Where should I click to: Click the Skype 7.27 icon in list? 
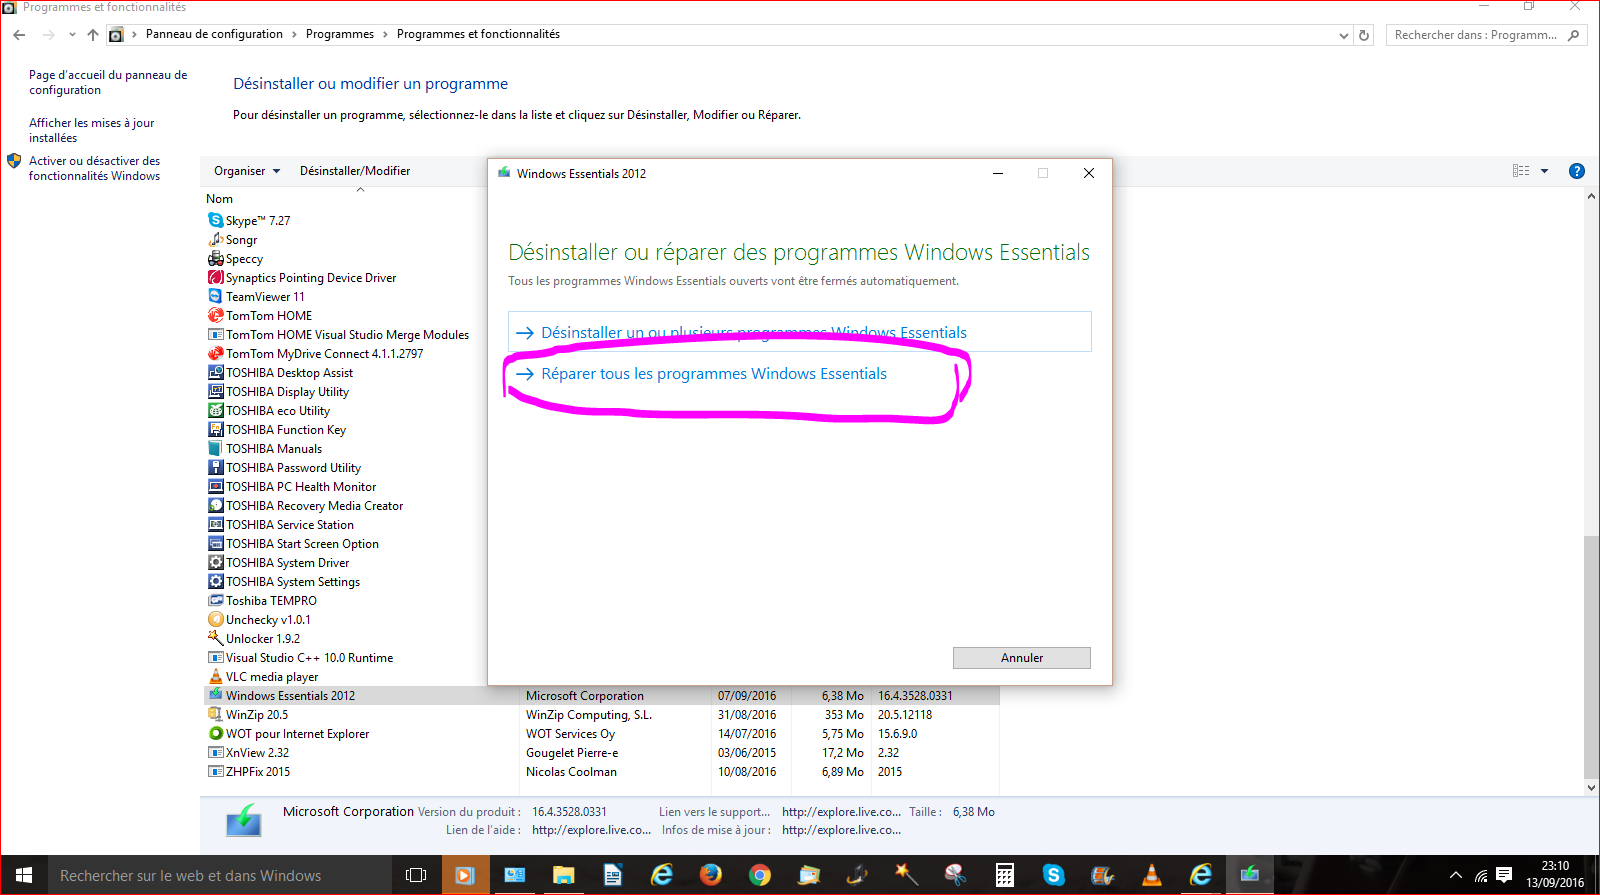point(215,220)
